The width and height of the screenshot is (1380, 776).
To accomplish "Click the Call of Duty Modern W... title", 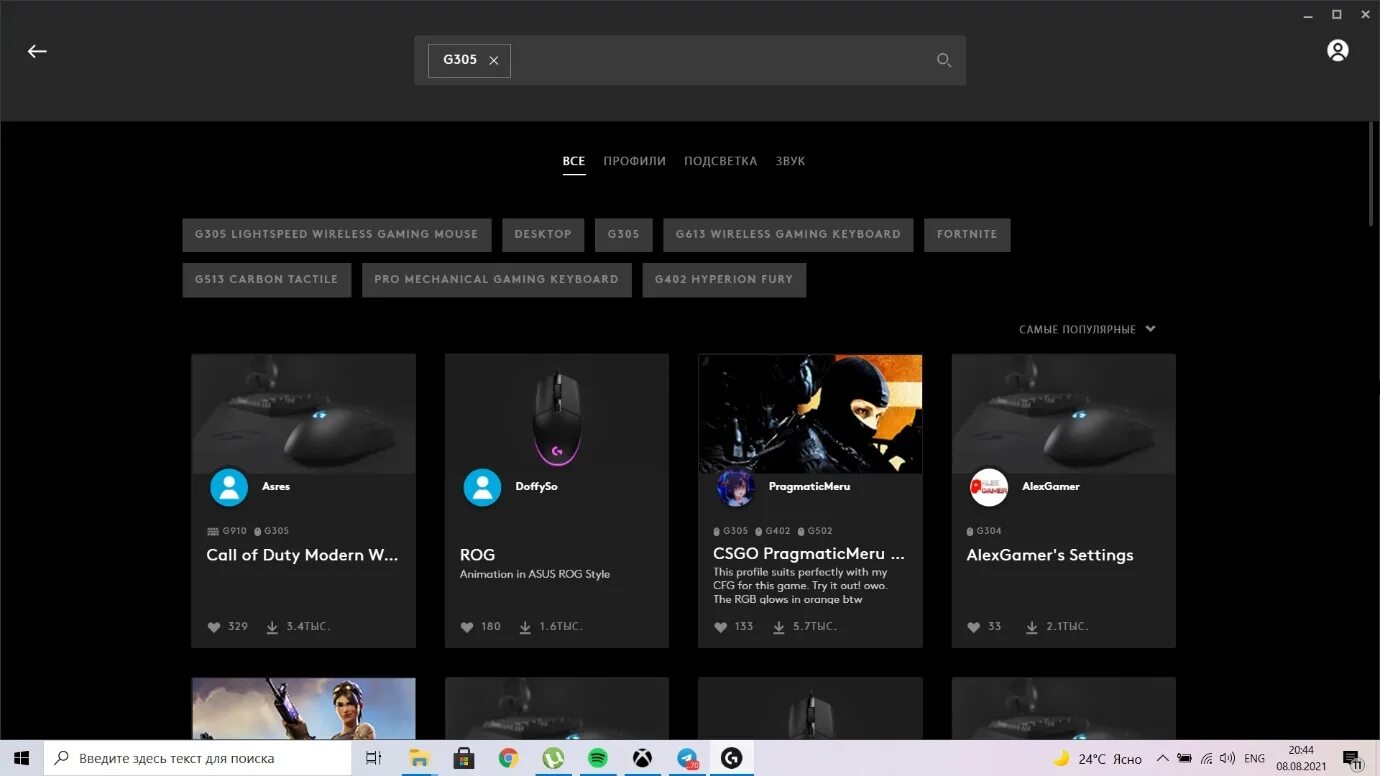I will click(x=303, y=555).
